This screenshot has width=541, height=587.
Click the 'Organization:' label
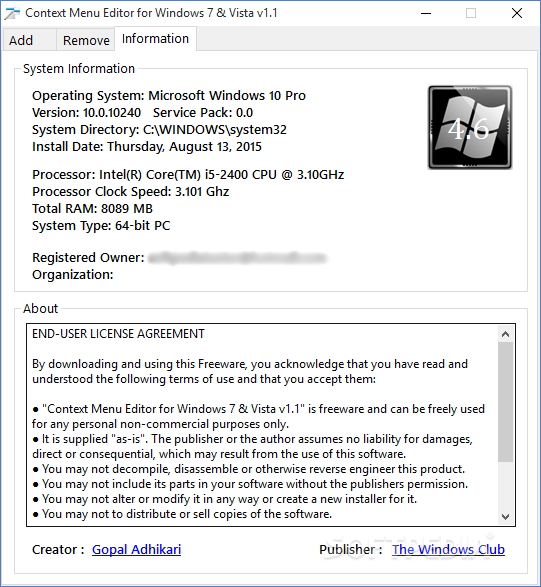73,275
